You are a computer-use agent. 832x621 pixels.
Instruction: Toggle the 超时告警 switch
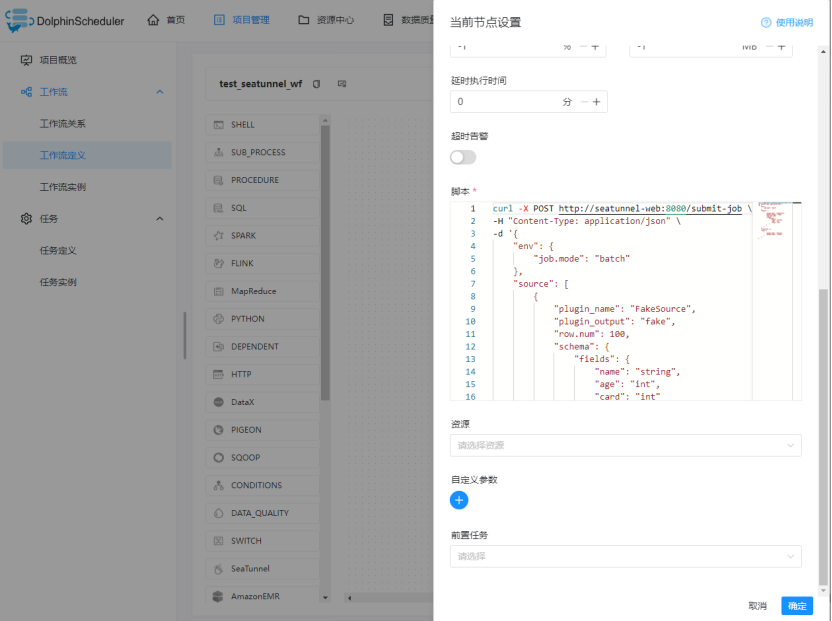coord(463,157)
